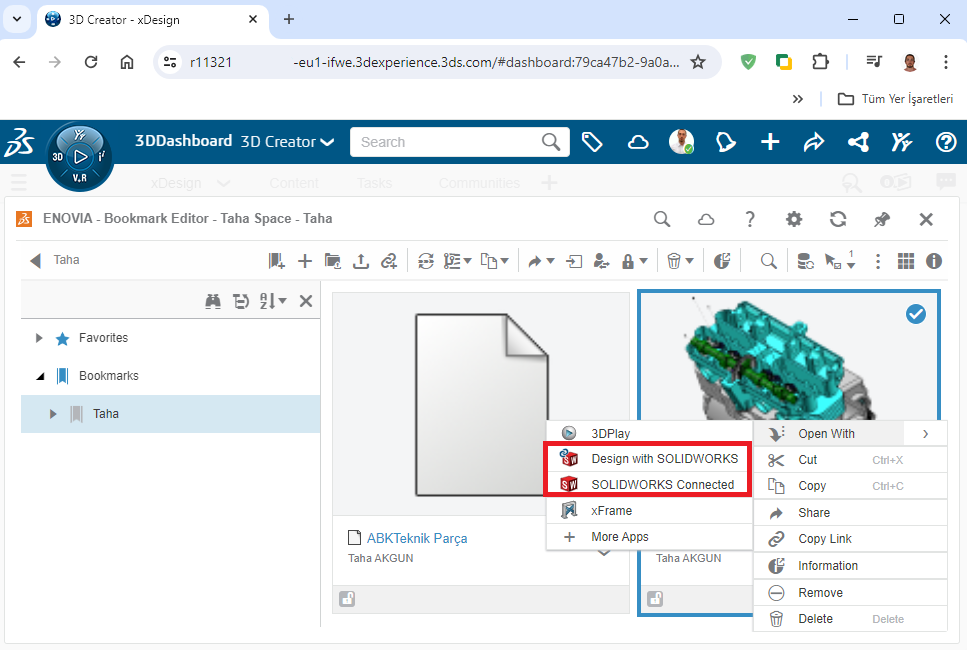Open the 3DEXPERIENCE compass
Screen dimensions: 967x650
pos(80,158)
